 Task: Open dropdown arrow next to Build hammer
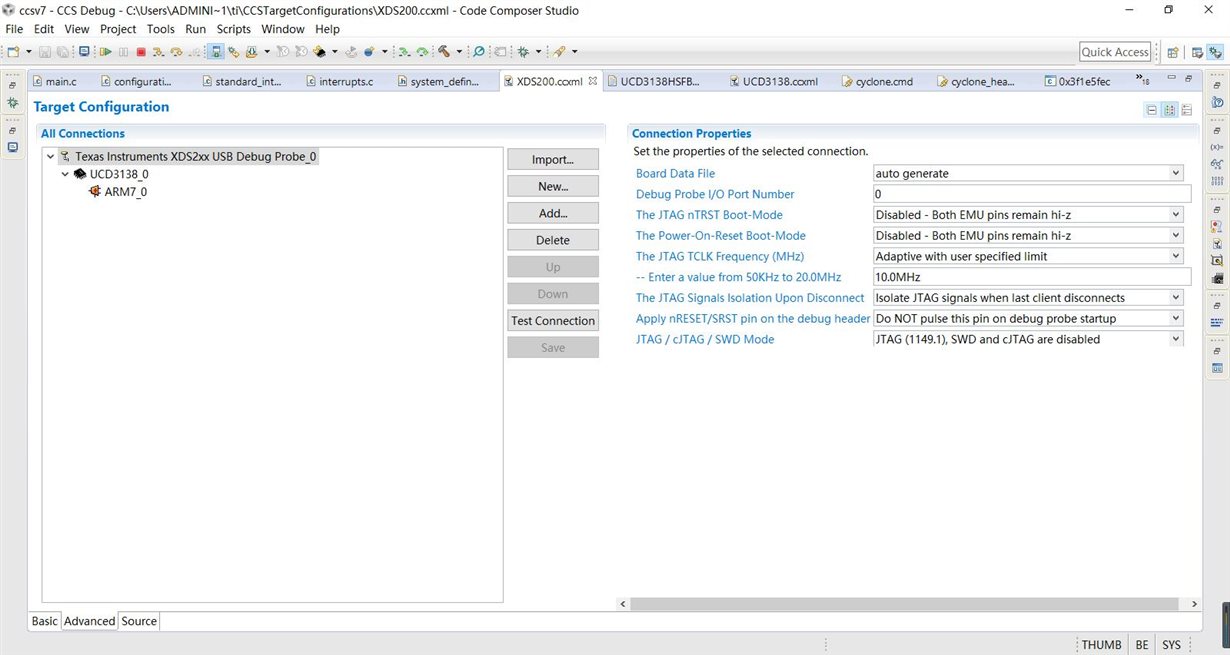coord(459,51)
